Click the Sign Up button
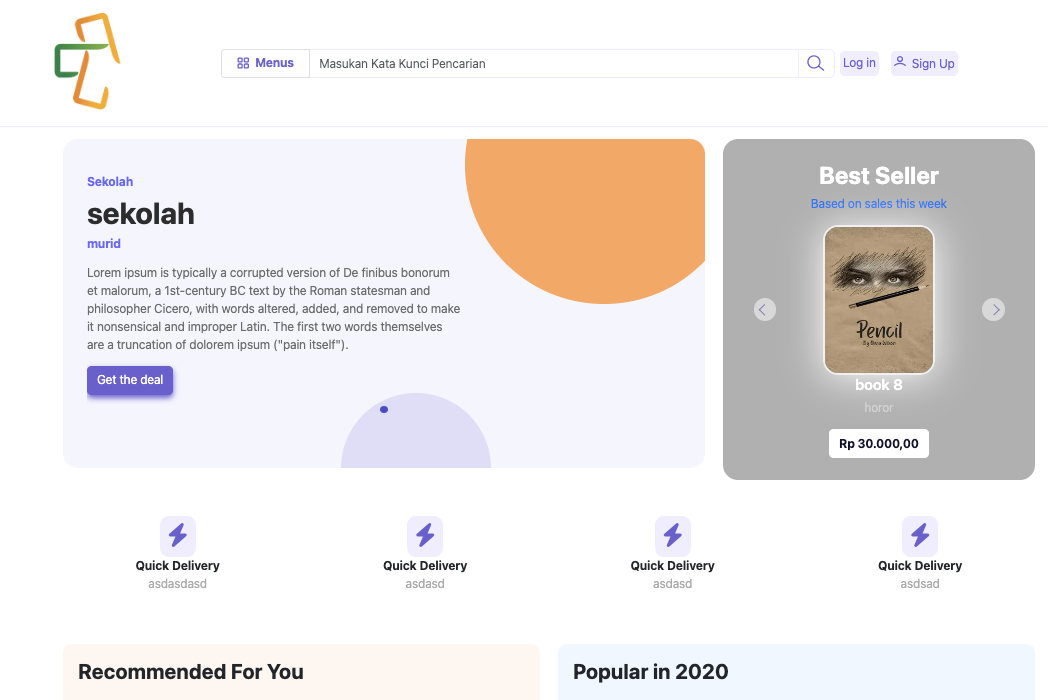The image size is (1048, 700). tap(924, 63)
